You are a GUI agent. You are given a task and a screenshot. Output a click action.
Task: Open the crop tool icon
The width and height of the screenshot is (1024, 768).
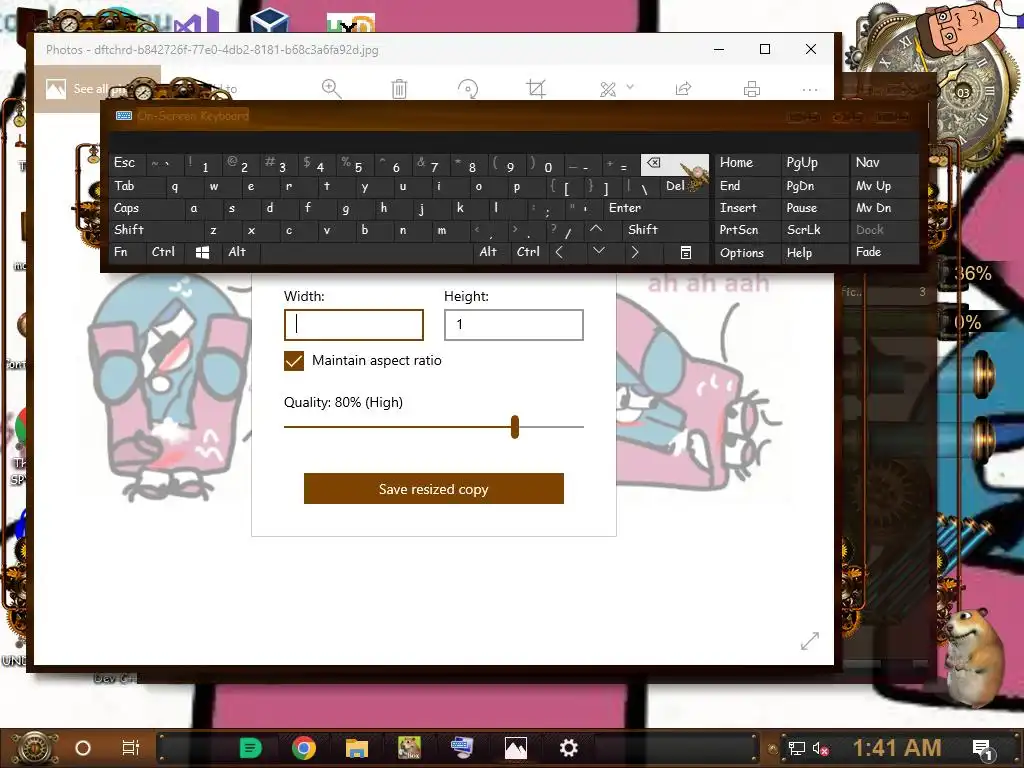pos(536,89)
